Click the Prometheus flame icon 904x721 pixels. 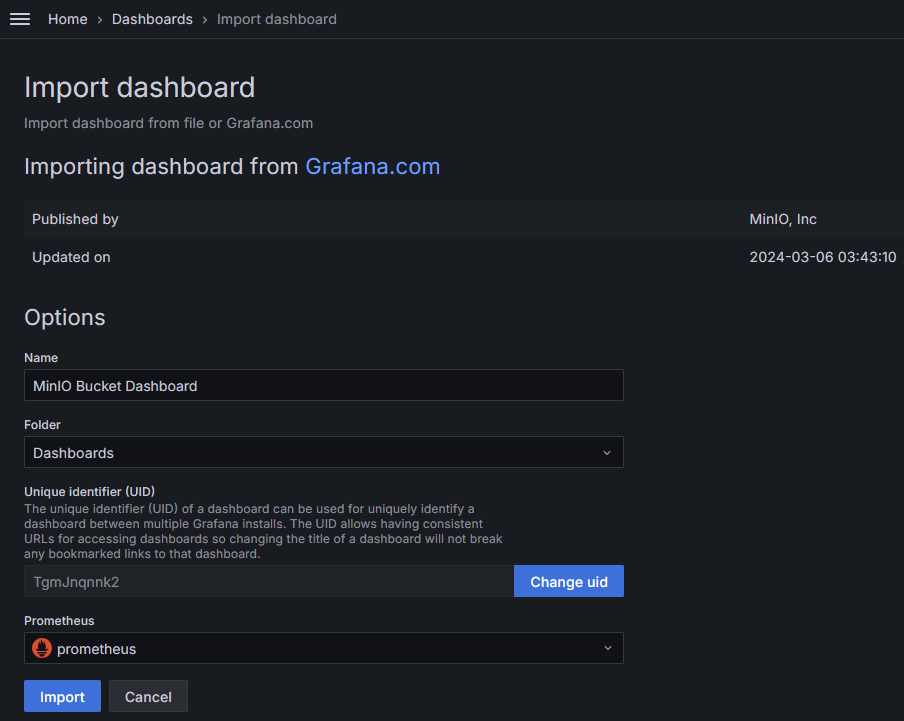click(x=42, y=648)
